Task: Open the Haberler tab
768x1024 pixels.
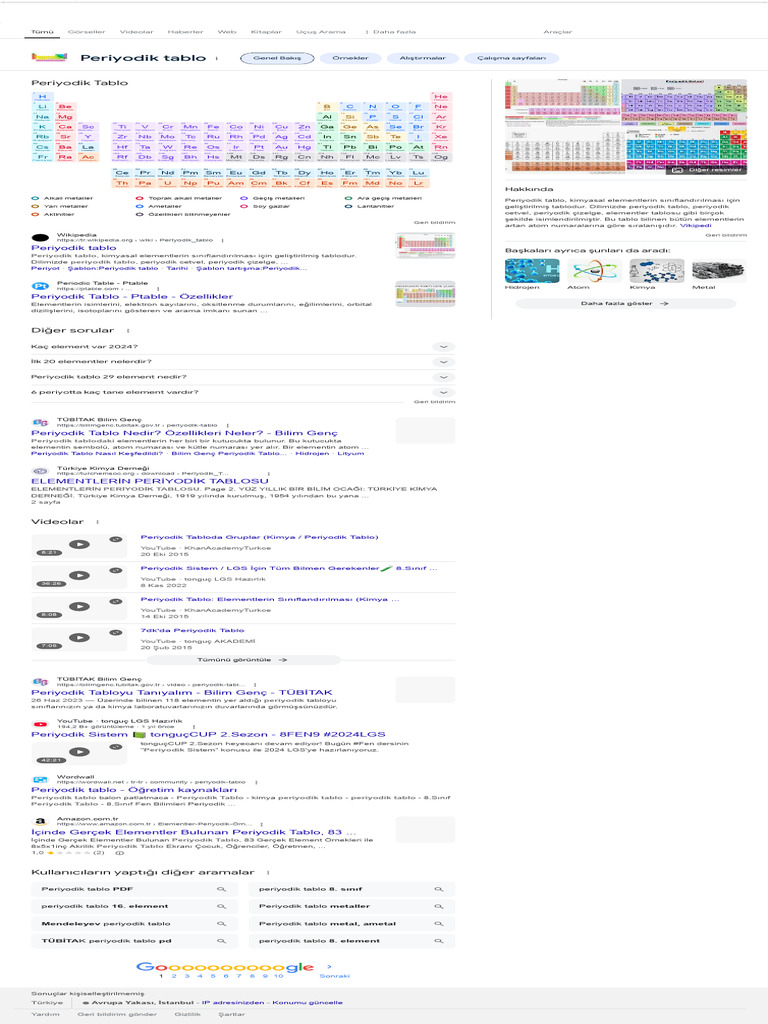Action: [185, 31]
